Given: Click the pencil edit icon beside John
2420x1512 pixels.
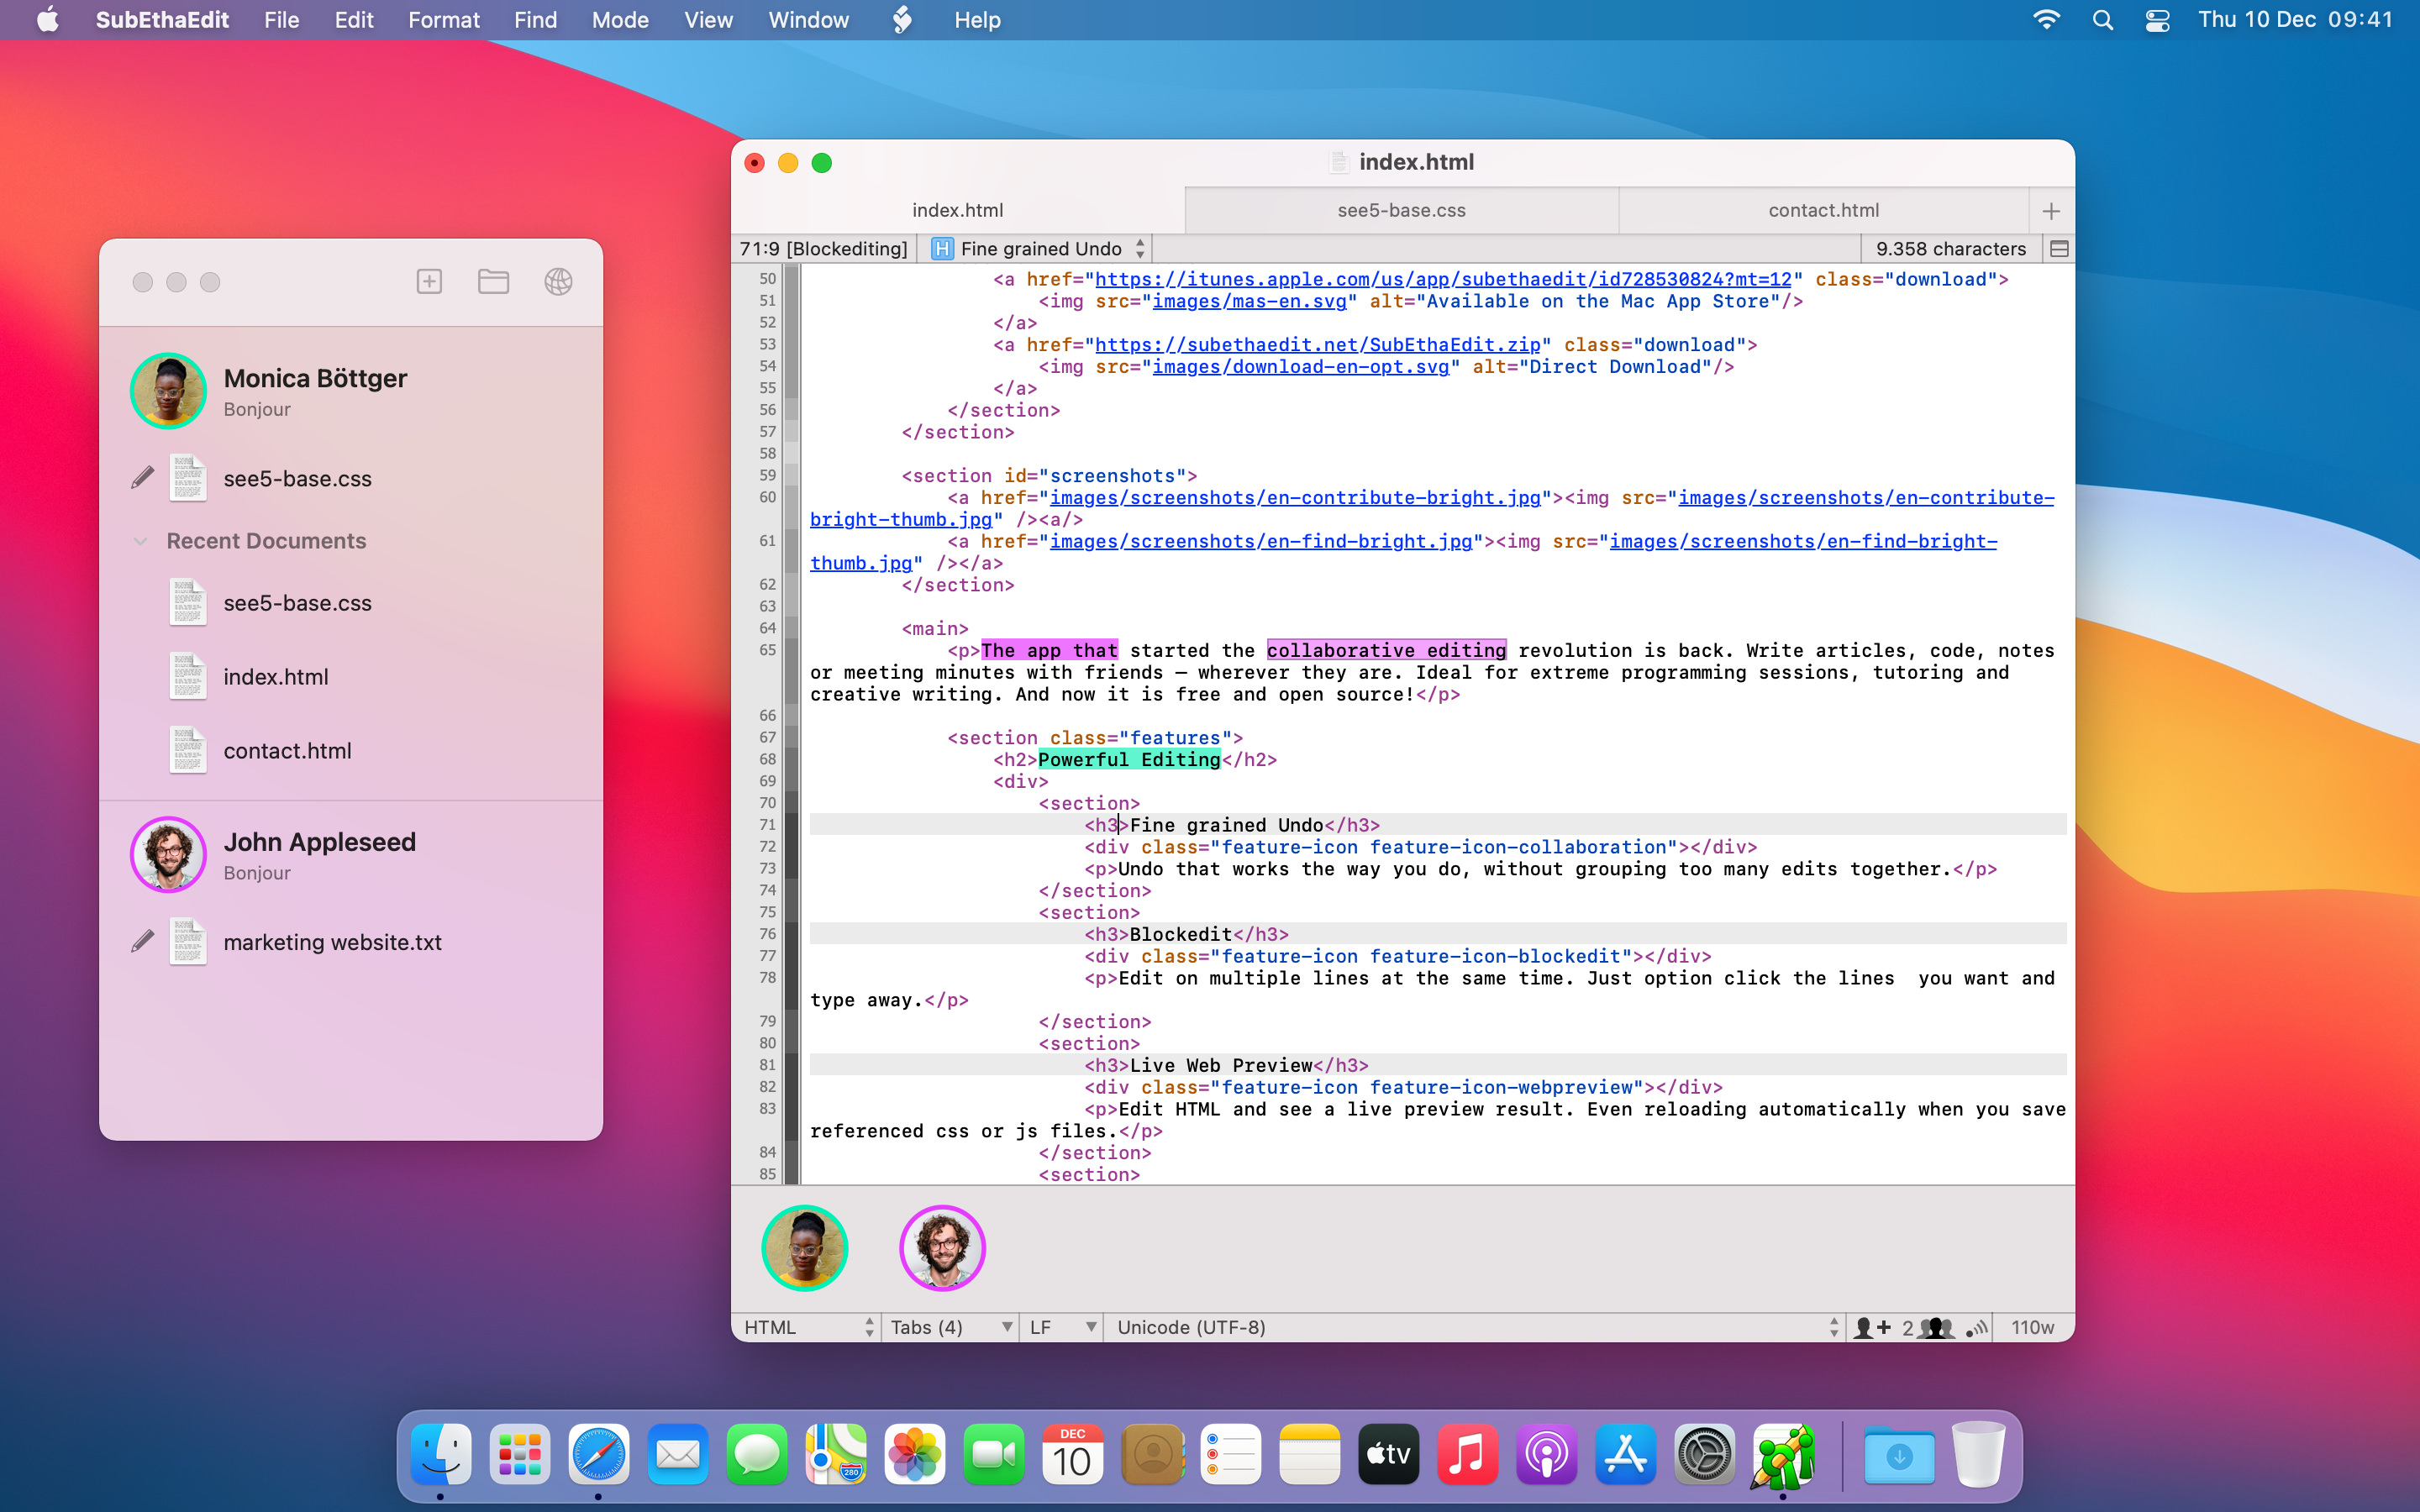Looking at the screenshot, I should coord(143,941).
